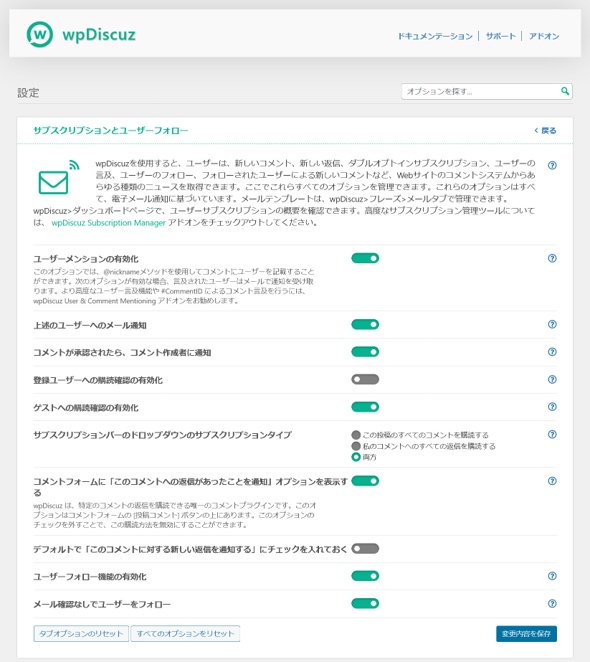Viewport: 590px width, 662px height.
Task: Open help for ゲストへの購読確認の有効化
Action: click(552, 407)
